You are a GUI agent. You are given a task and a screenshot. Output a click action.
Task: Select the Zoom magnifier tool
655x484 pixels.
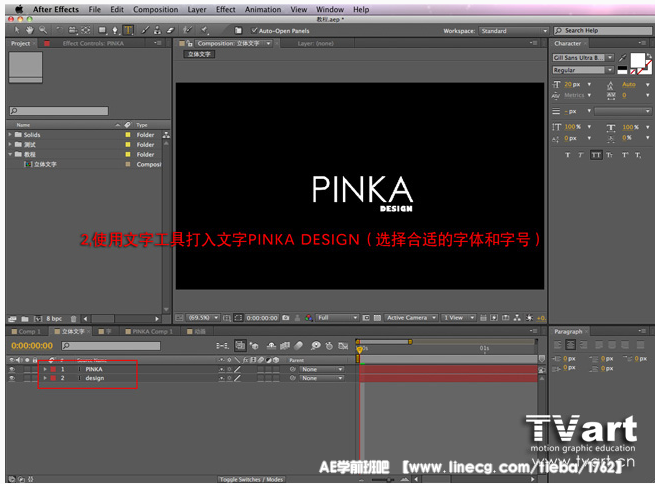click(43, 30)
